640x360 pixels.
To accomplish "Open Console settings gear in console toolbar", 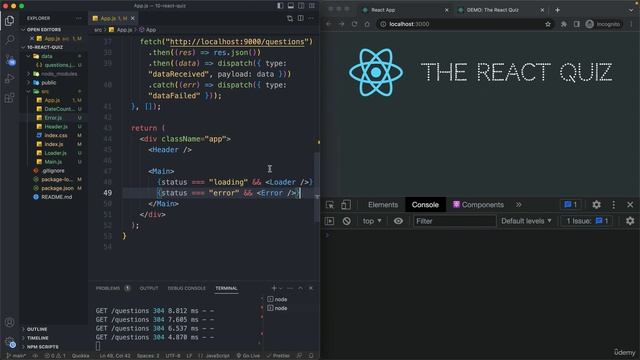I will (x=630, y=221).
